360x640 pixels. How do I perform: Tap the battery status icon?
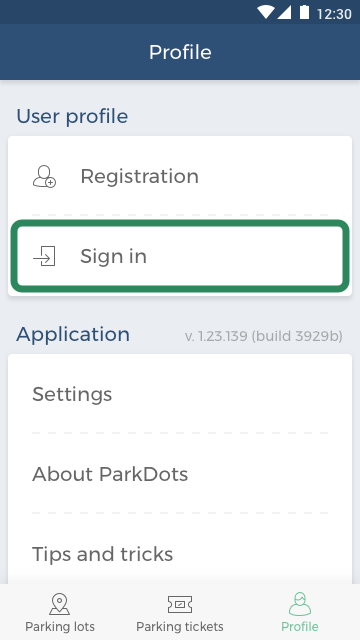pos(304,12)
